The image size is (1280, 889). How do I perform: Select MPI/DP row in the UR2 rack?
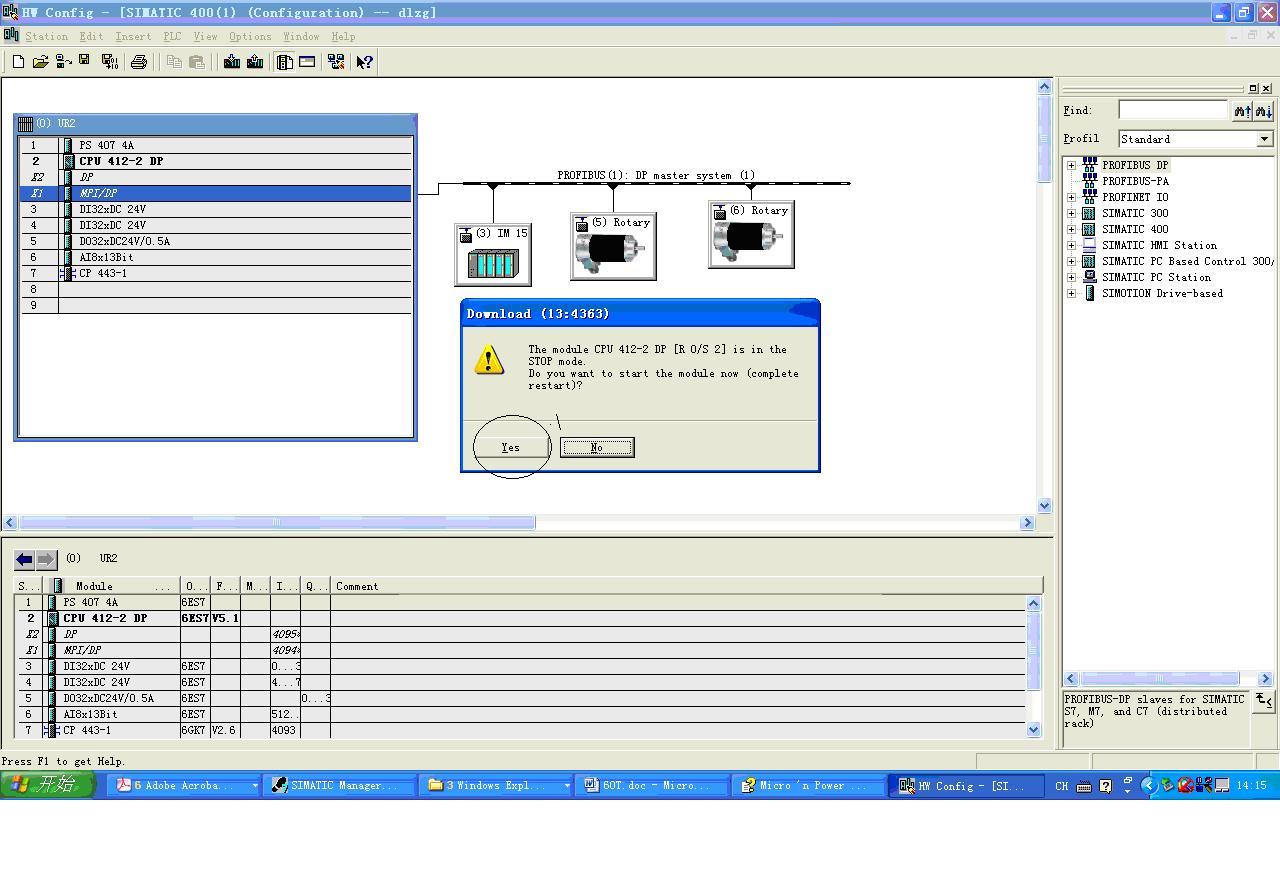[215, 193]
